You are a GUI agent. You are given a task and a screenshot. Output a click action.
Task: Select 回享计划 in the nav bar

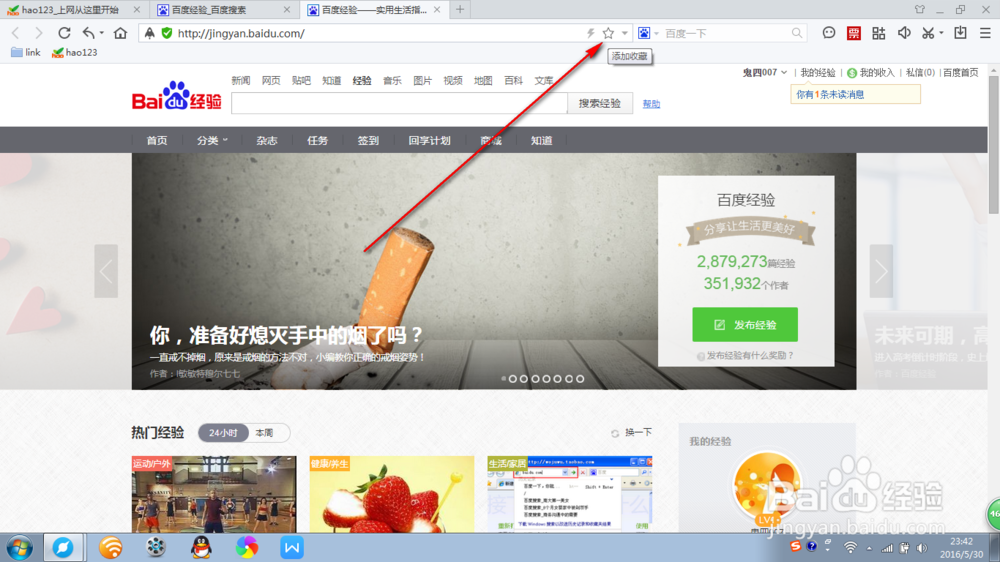(x=429, y=140)
